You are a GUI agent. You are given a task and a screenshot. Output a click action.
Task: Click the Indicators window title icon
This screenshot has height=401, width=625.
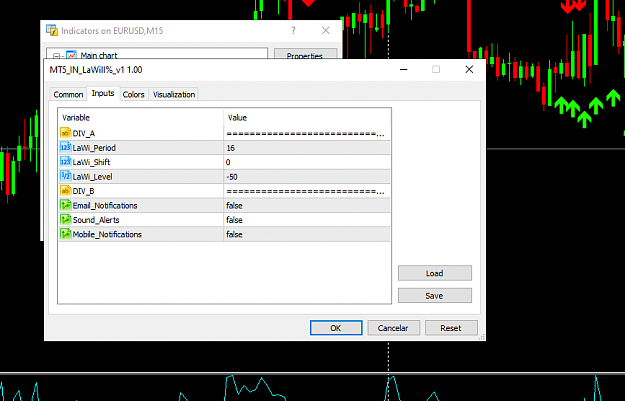coord(52,30)
